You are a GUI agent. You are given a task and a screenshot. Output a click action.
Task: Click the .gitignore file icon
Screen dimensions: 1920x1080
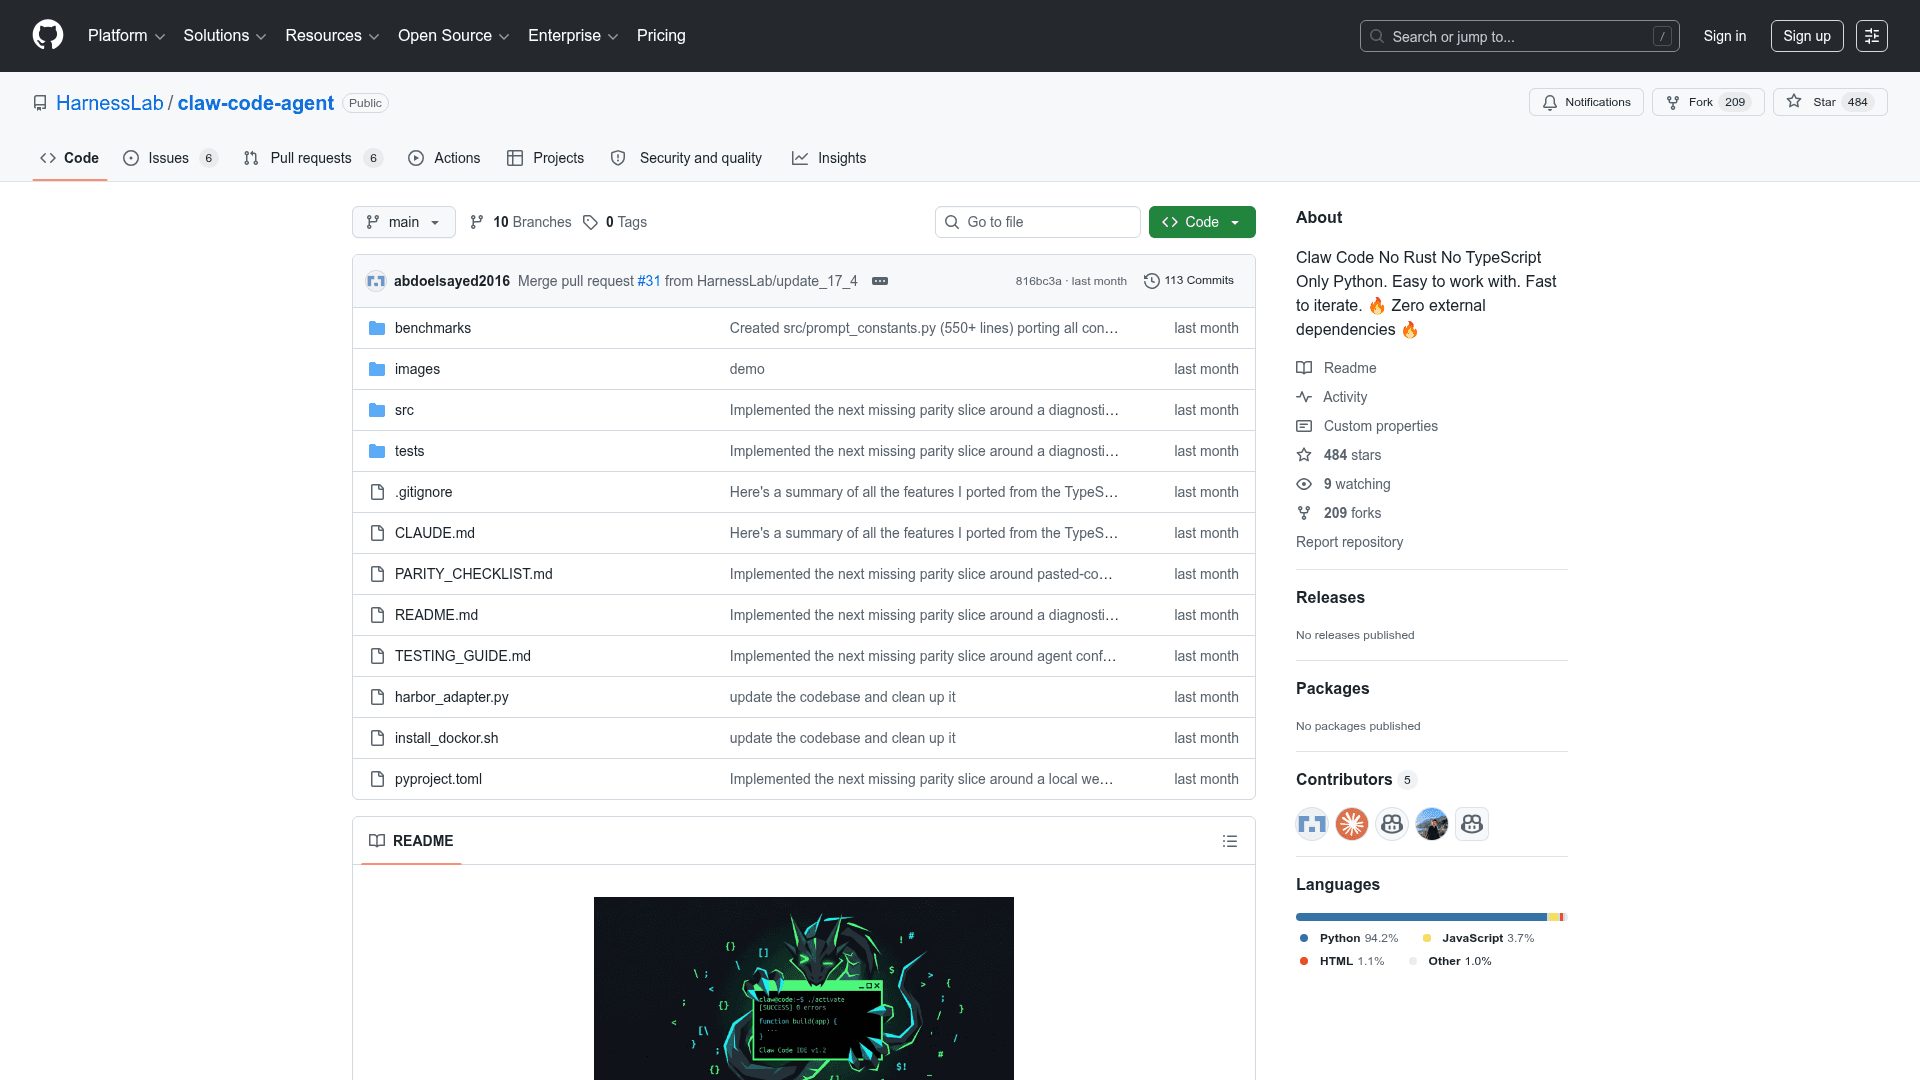click(x=377, y=492)
